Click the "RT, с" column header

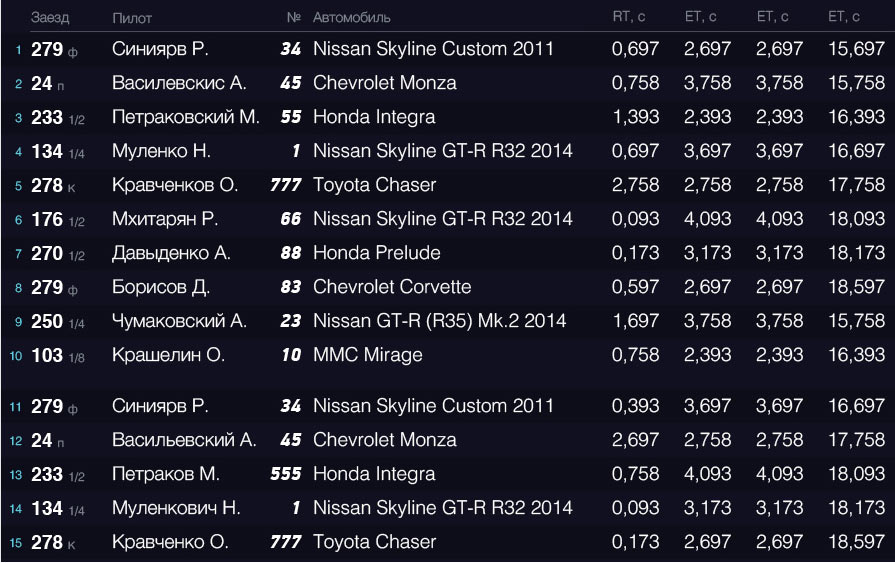pyautogui.click(x=630, y=17)
